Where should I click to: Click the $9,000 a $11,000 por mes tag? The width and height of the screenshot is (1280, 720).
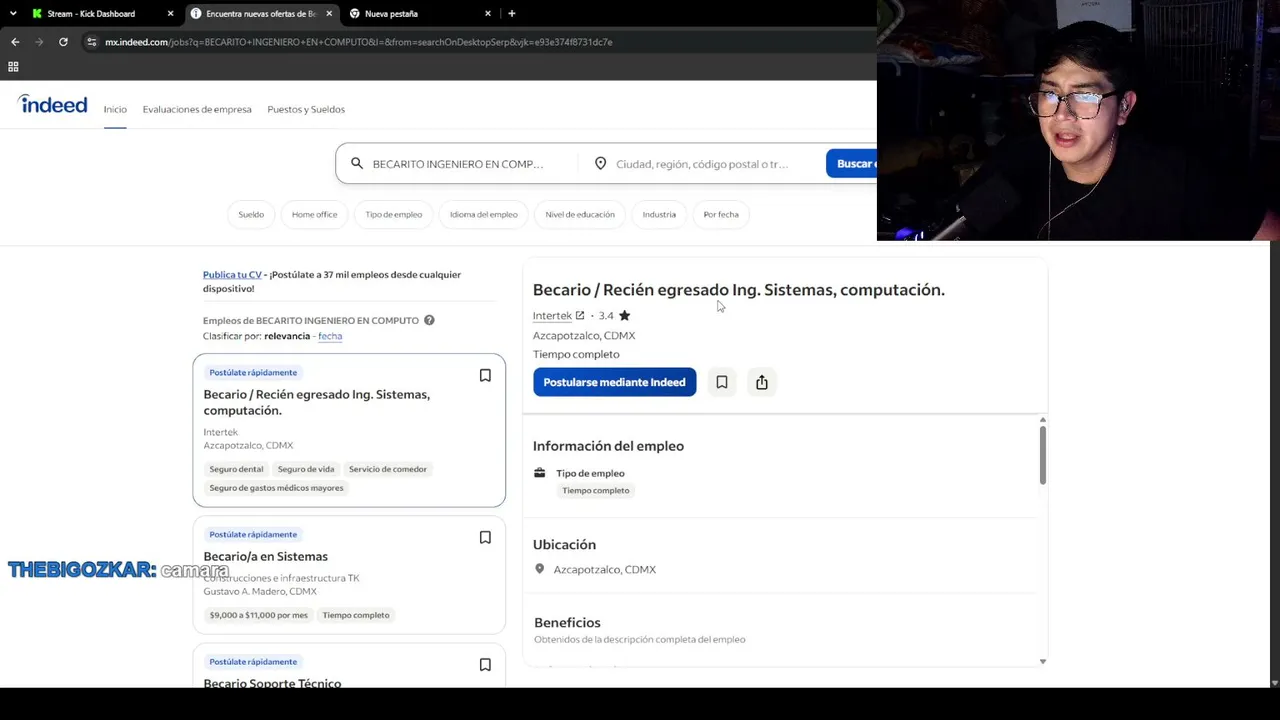click(x=259, y=615)
